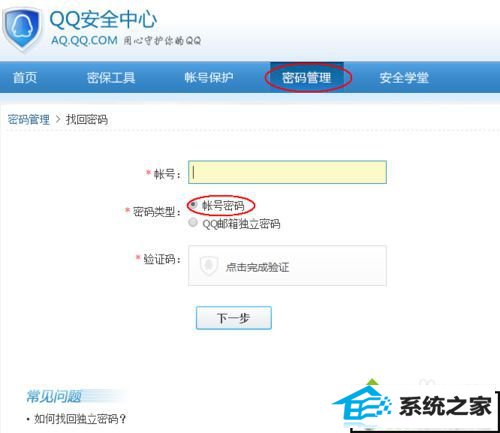
Task: Focus the 帐号 input field
Action: coord(287,172)
